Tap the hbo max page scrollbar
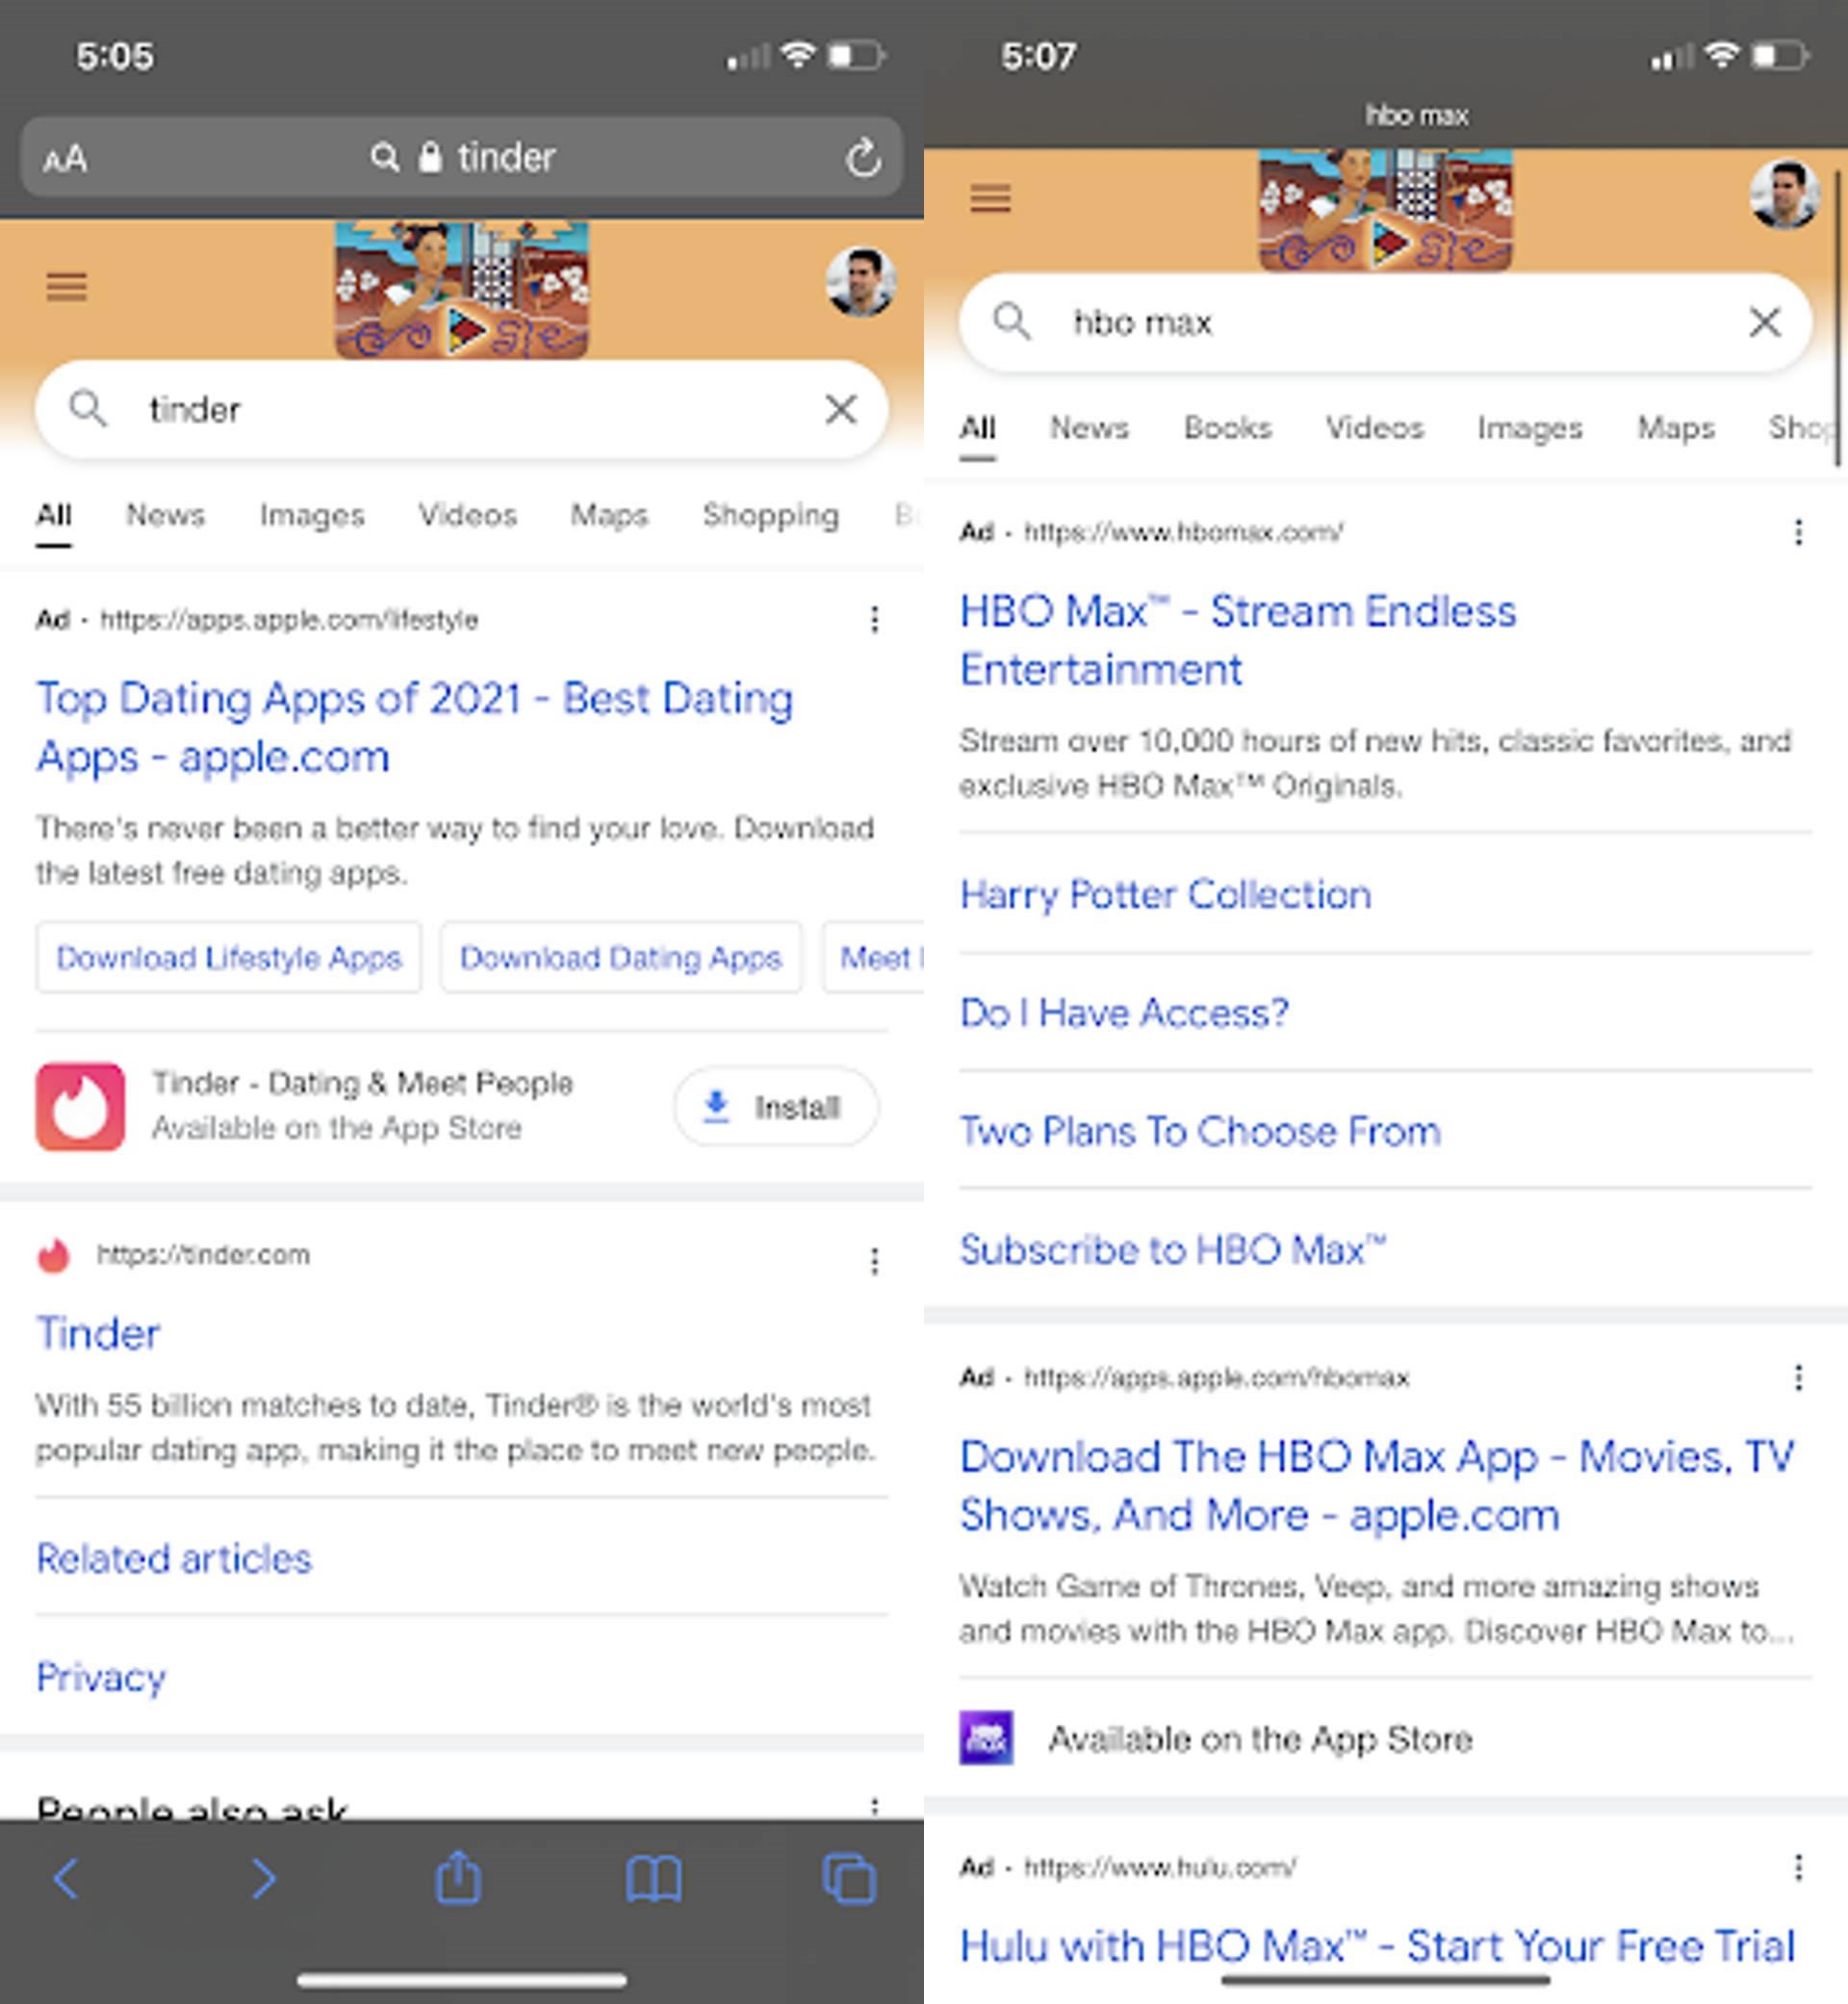Screen dimensions: 1848x2004 [x=1837, y=319]
